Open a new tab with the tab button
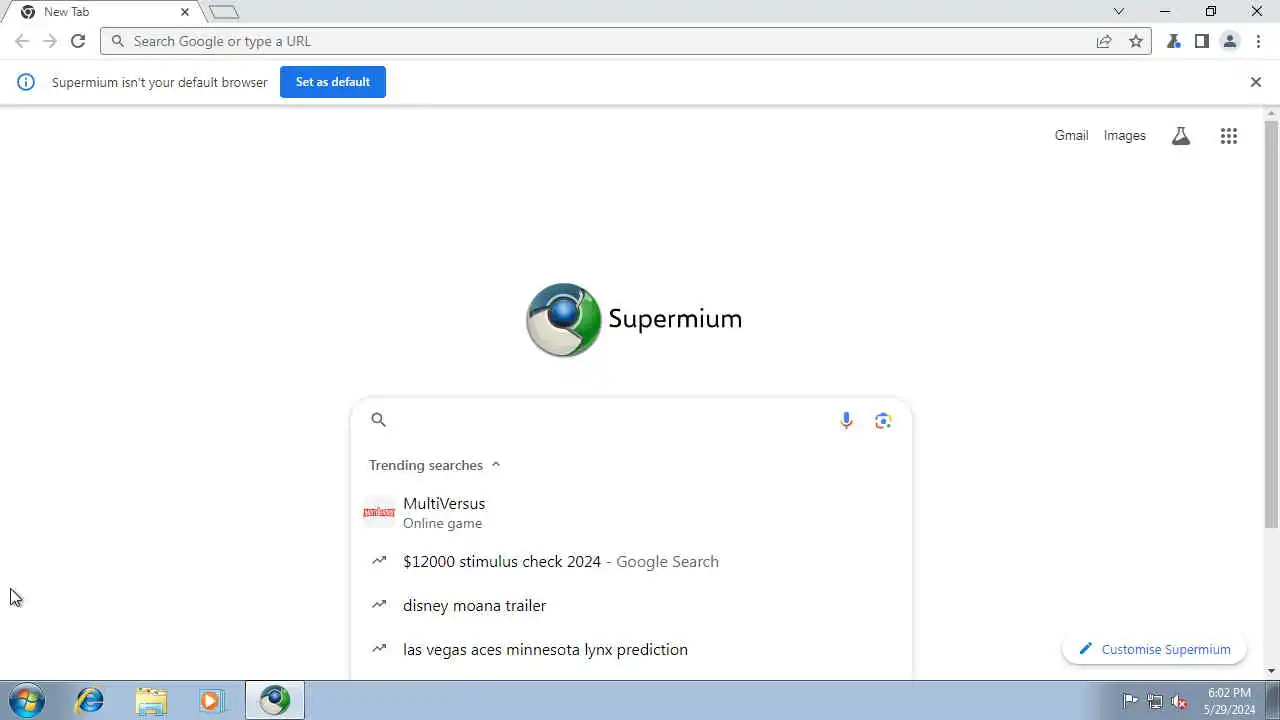This screenshot has height=720, width=1280. (x=224, y=12)
